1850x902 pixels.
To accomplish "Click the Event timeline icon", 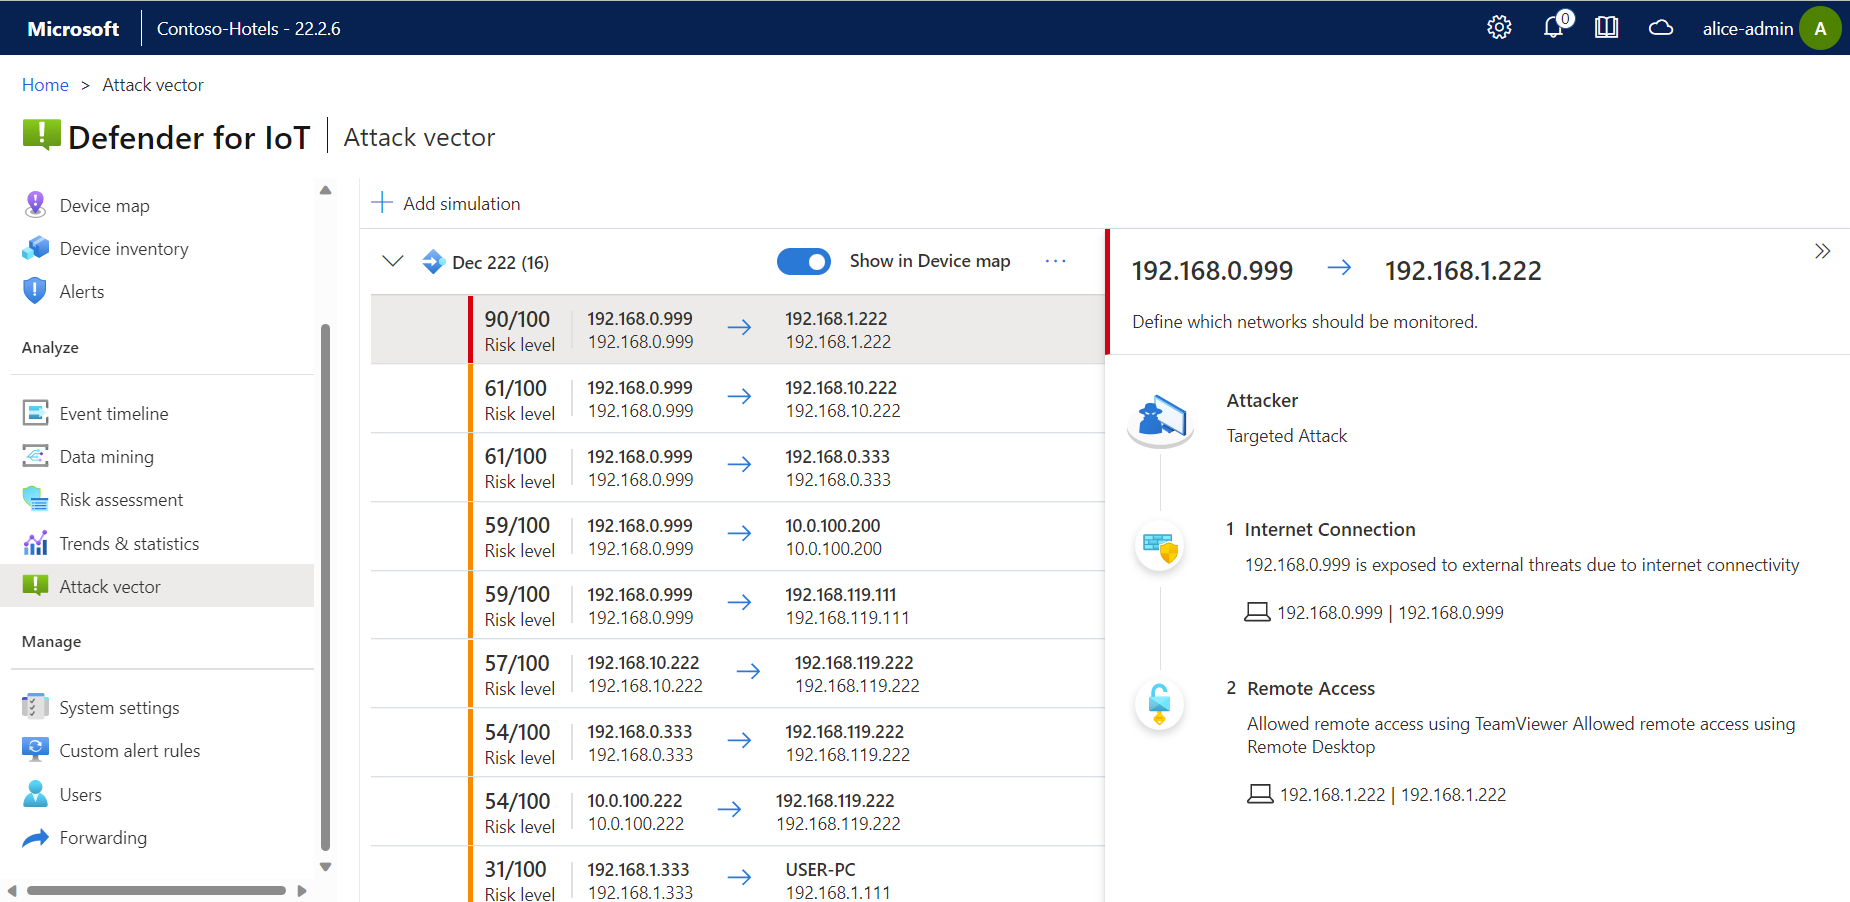I will tap(35, 413).
